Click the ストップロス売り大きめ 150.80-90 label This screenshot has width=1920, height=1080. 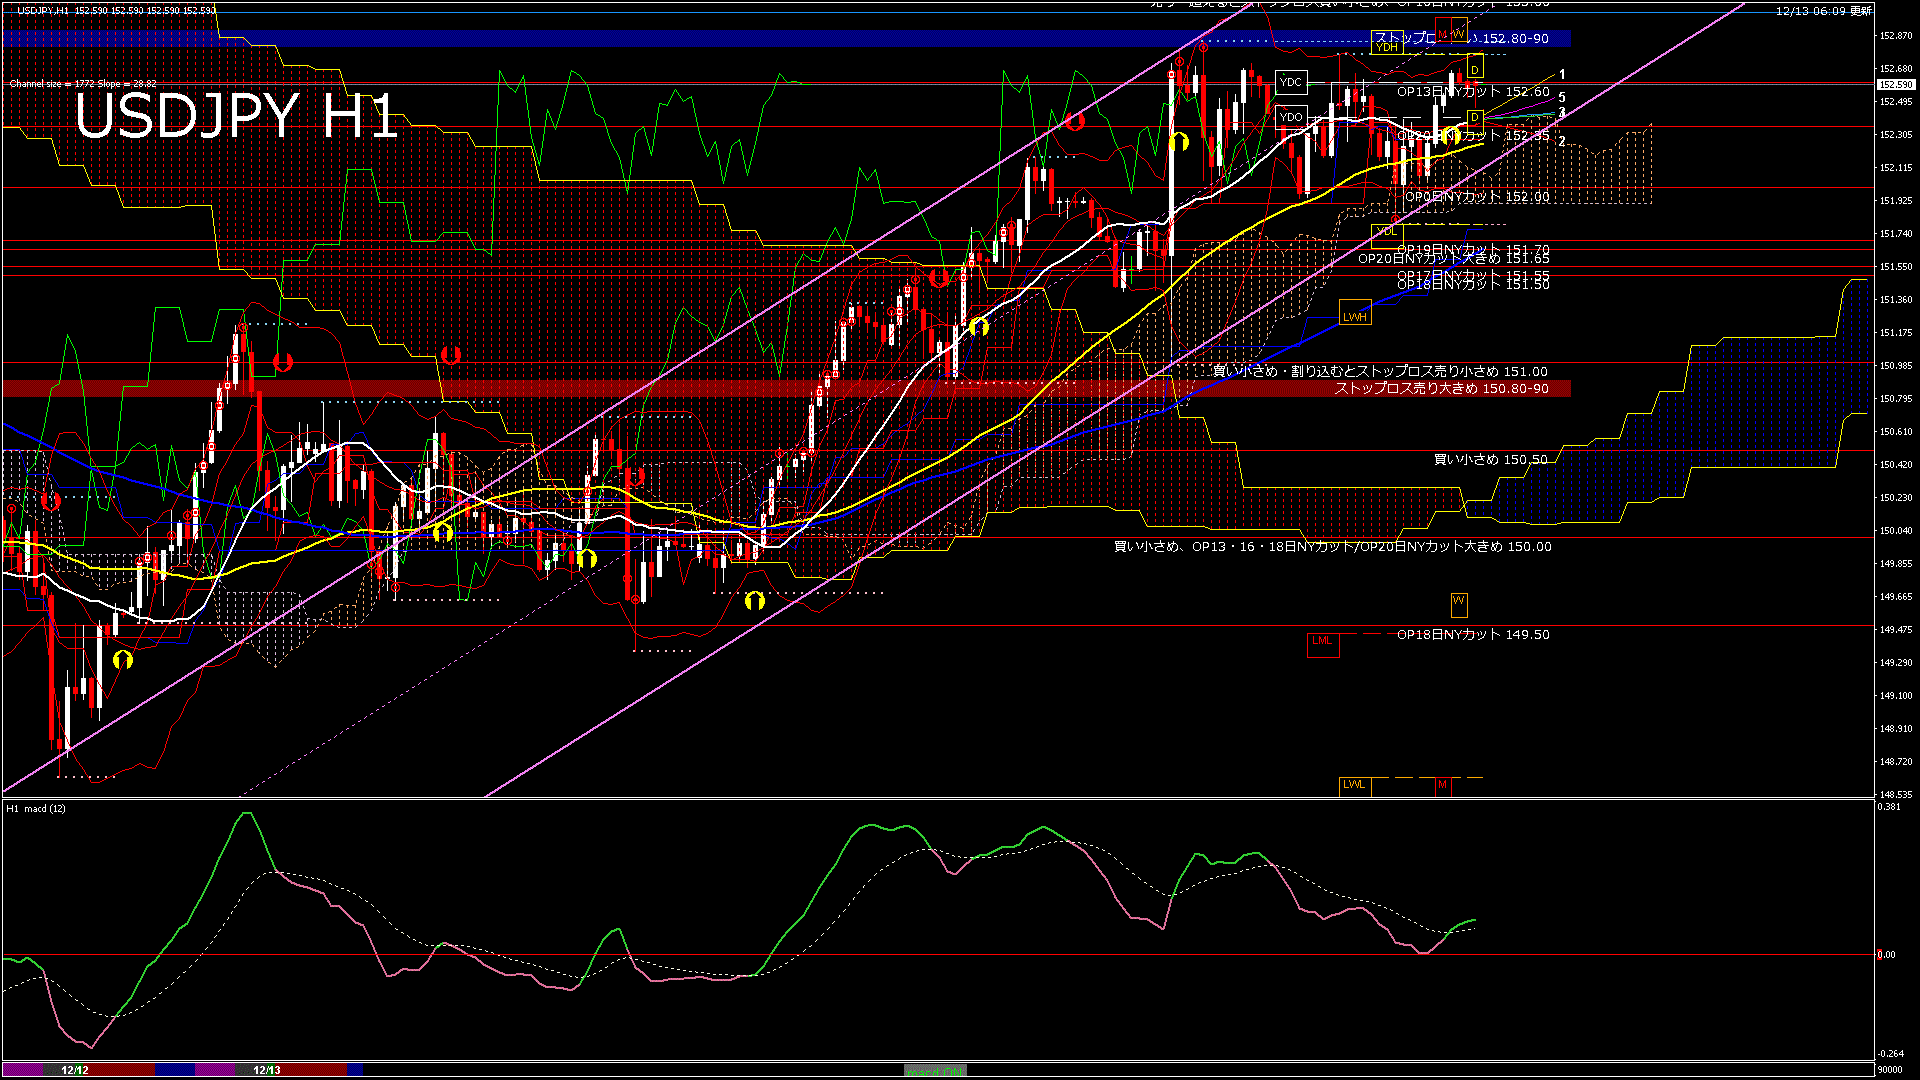pos(1442,389)
